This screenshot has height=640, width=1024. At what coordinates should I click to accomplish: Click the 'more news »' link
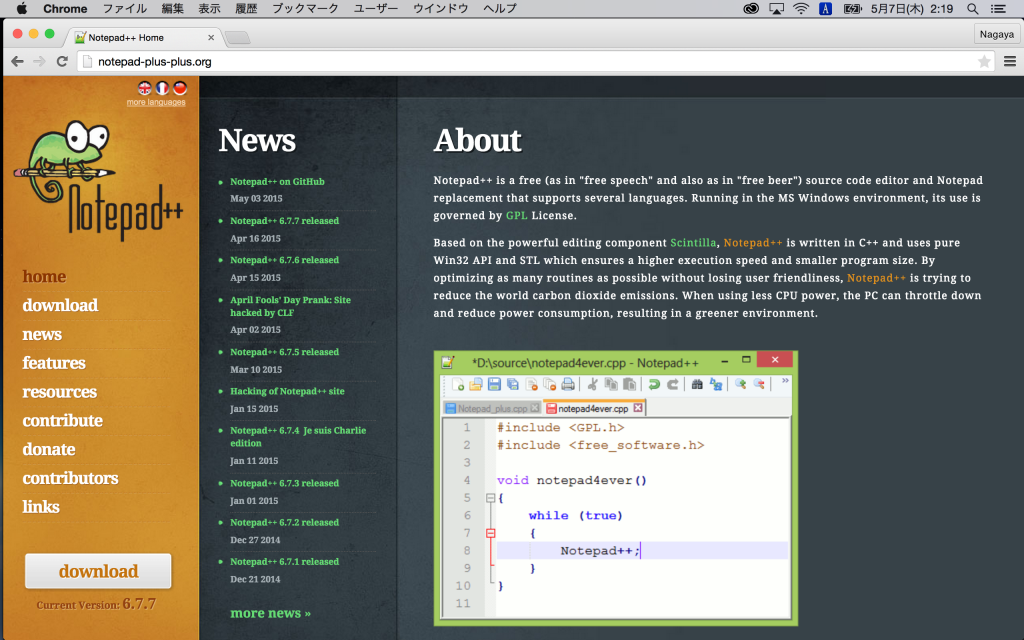pyautogui.click(x=270, y=613)
